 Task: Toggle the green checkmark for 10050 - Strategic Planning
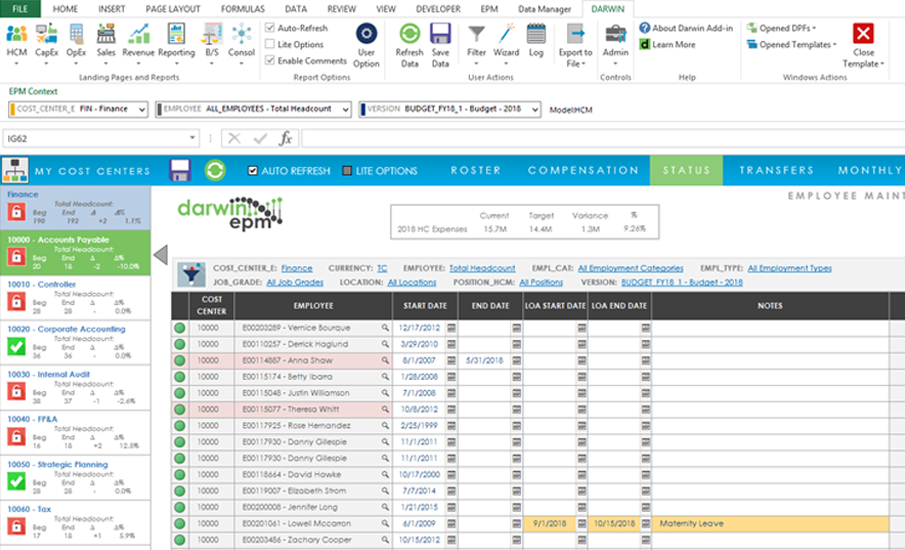point(16,481)
